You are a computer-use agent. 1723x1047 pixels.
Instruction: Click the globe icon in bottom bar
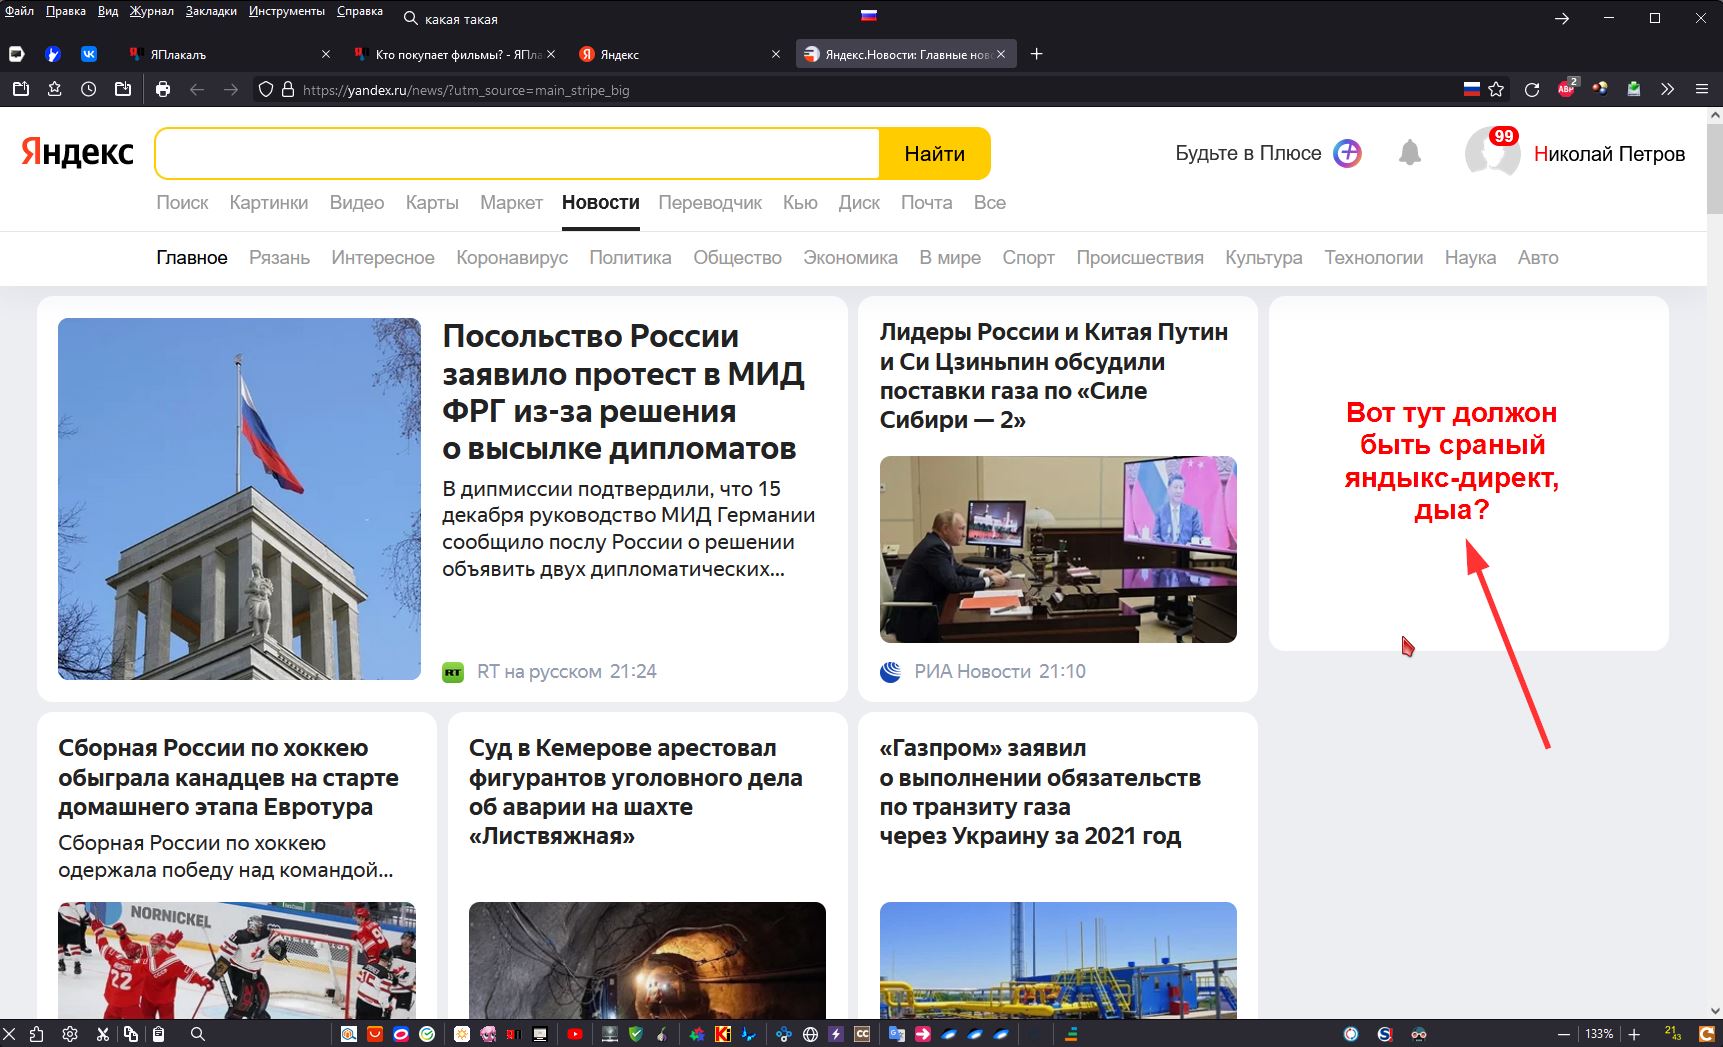811,1034
